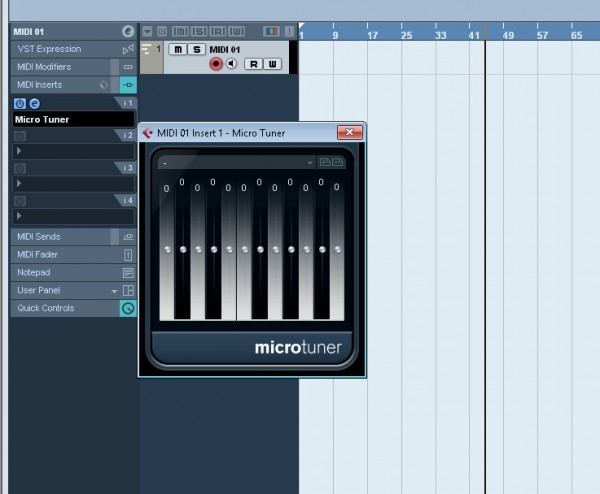This screenshot has width=600, height=494.
Task: Click the F key tuning slider handle
Action: [x=245, y=250]
